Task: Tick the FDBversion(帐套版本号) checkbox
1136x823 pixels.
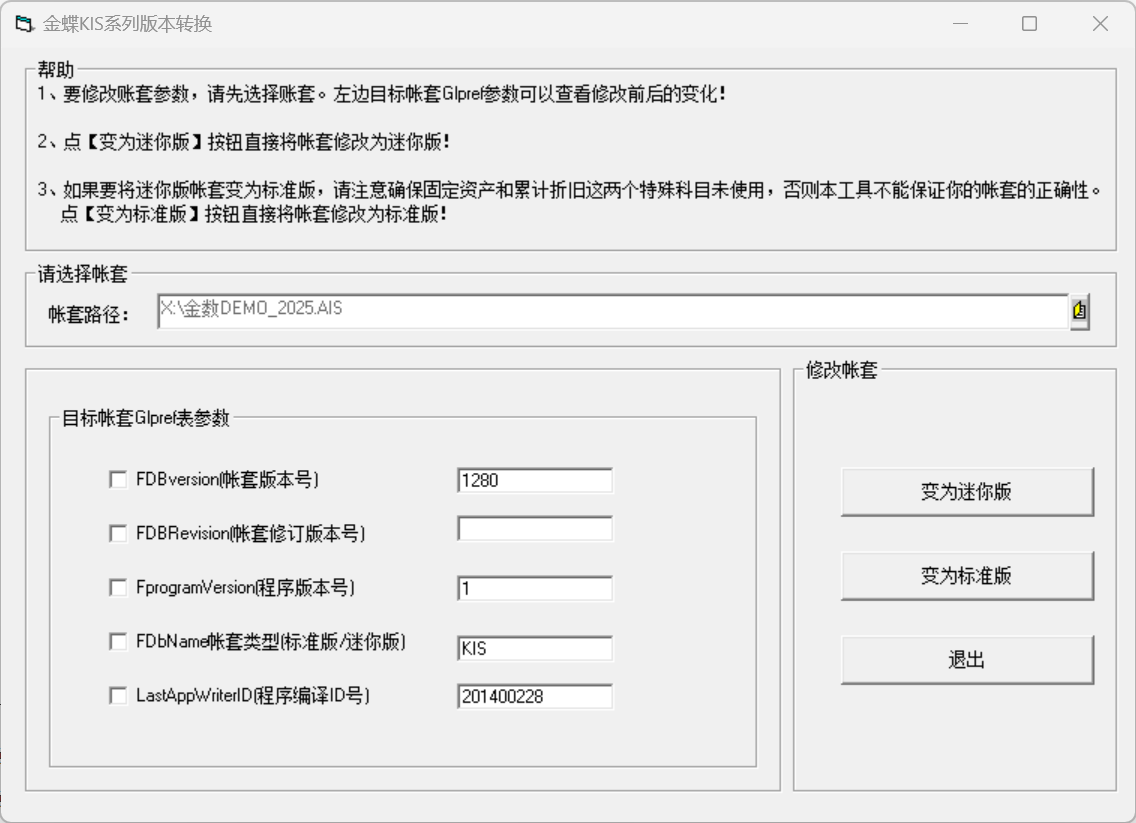Action: pyautogui.click(x=117, y=480)
